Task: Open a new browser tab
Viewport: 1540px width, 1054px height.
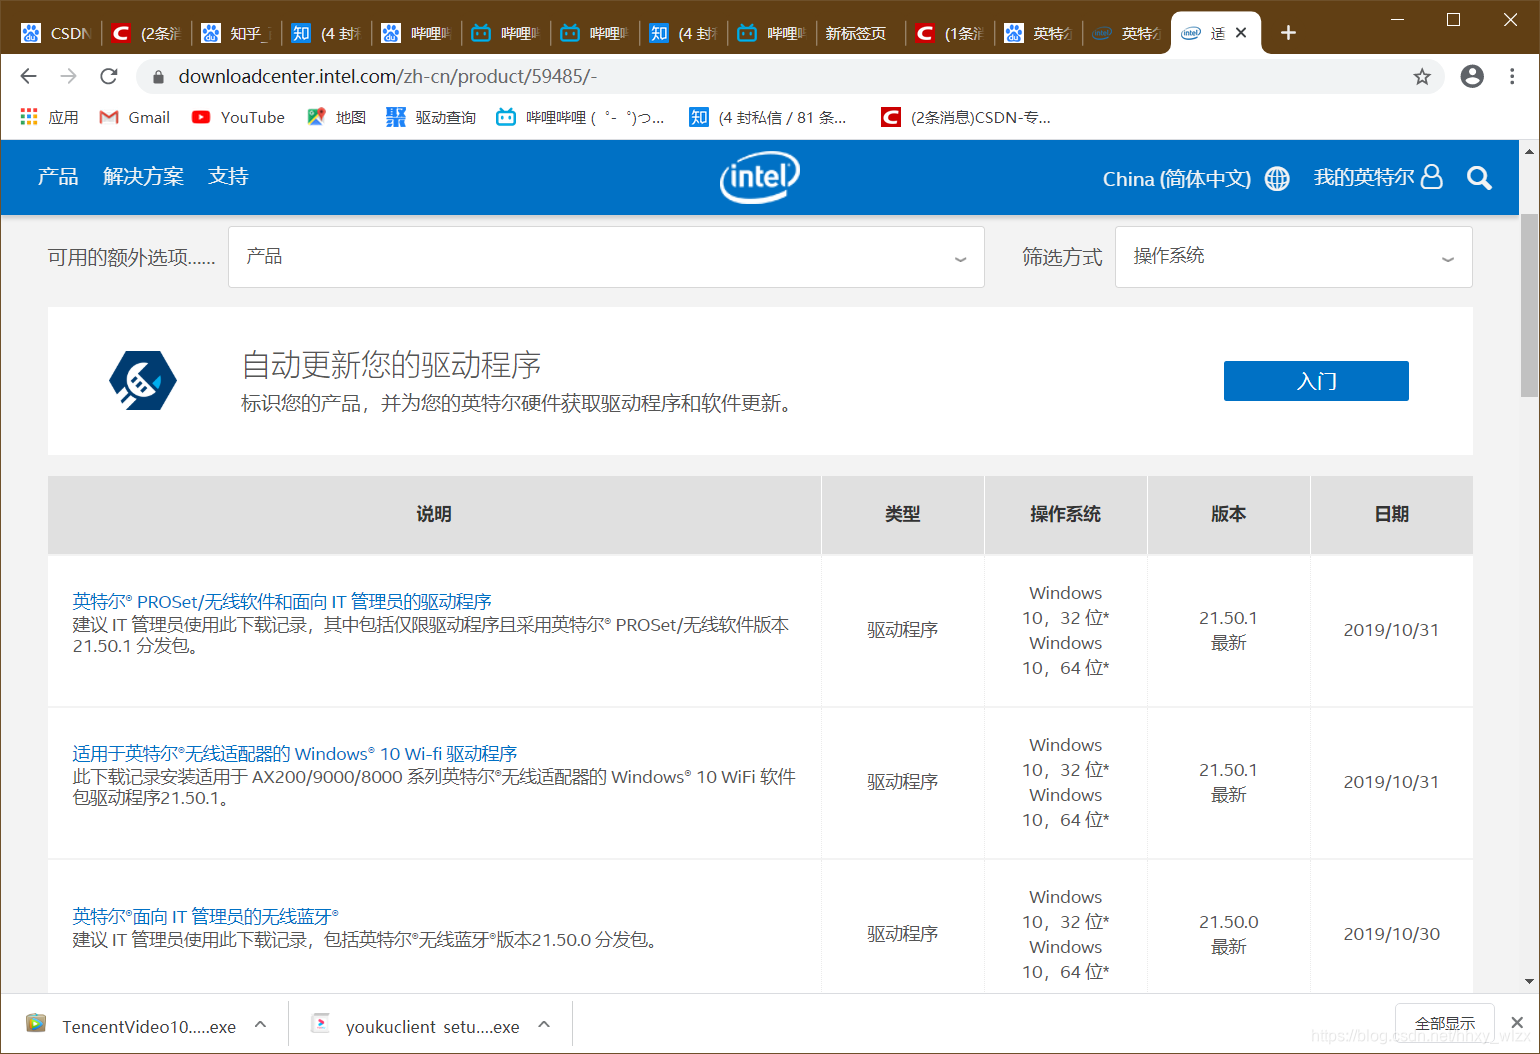Action: click(x=1288, y=33)
